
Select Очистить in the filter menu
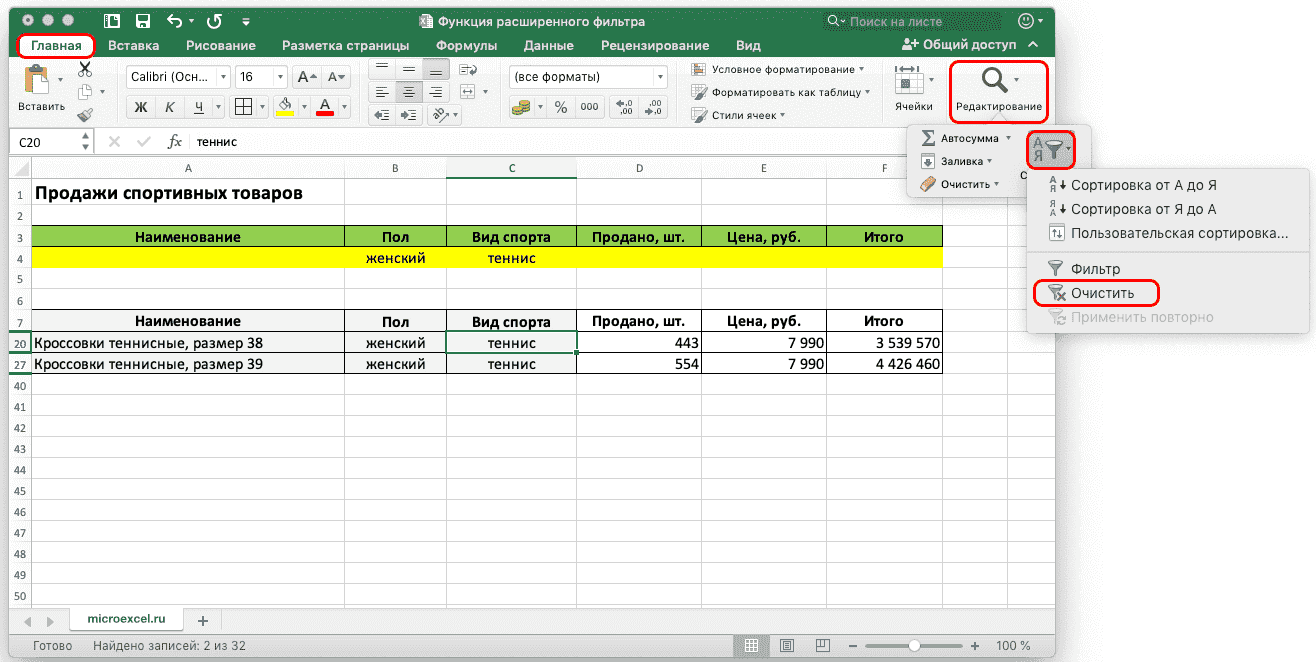[1102, 293]
